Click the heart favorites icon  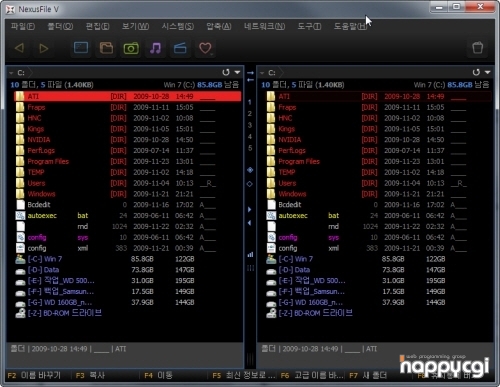[x=205, y=48]
